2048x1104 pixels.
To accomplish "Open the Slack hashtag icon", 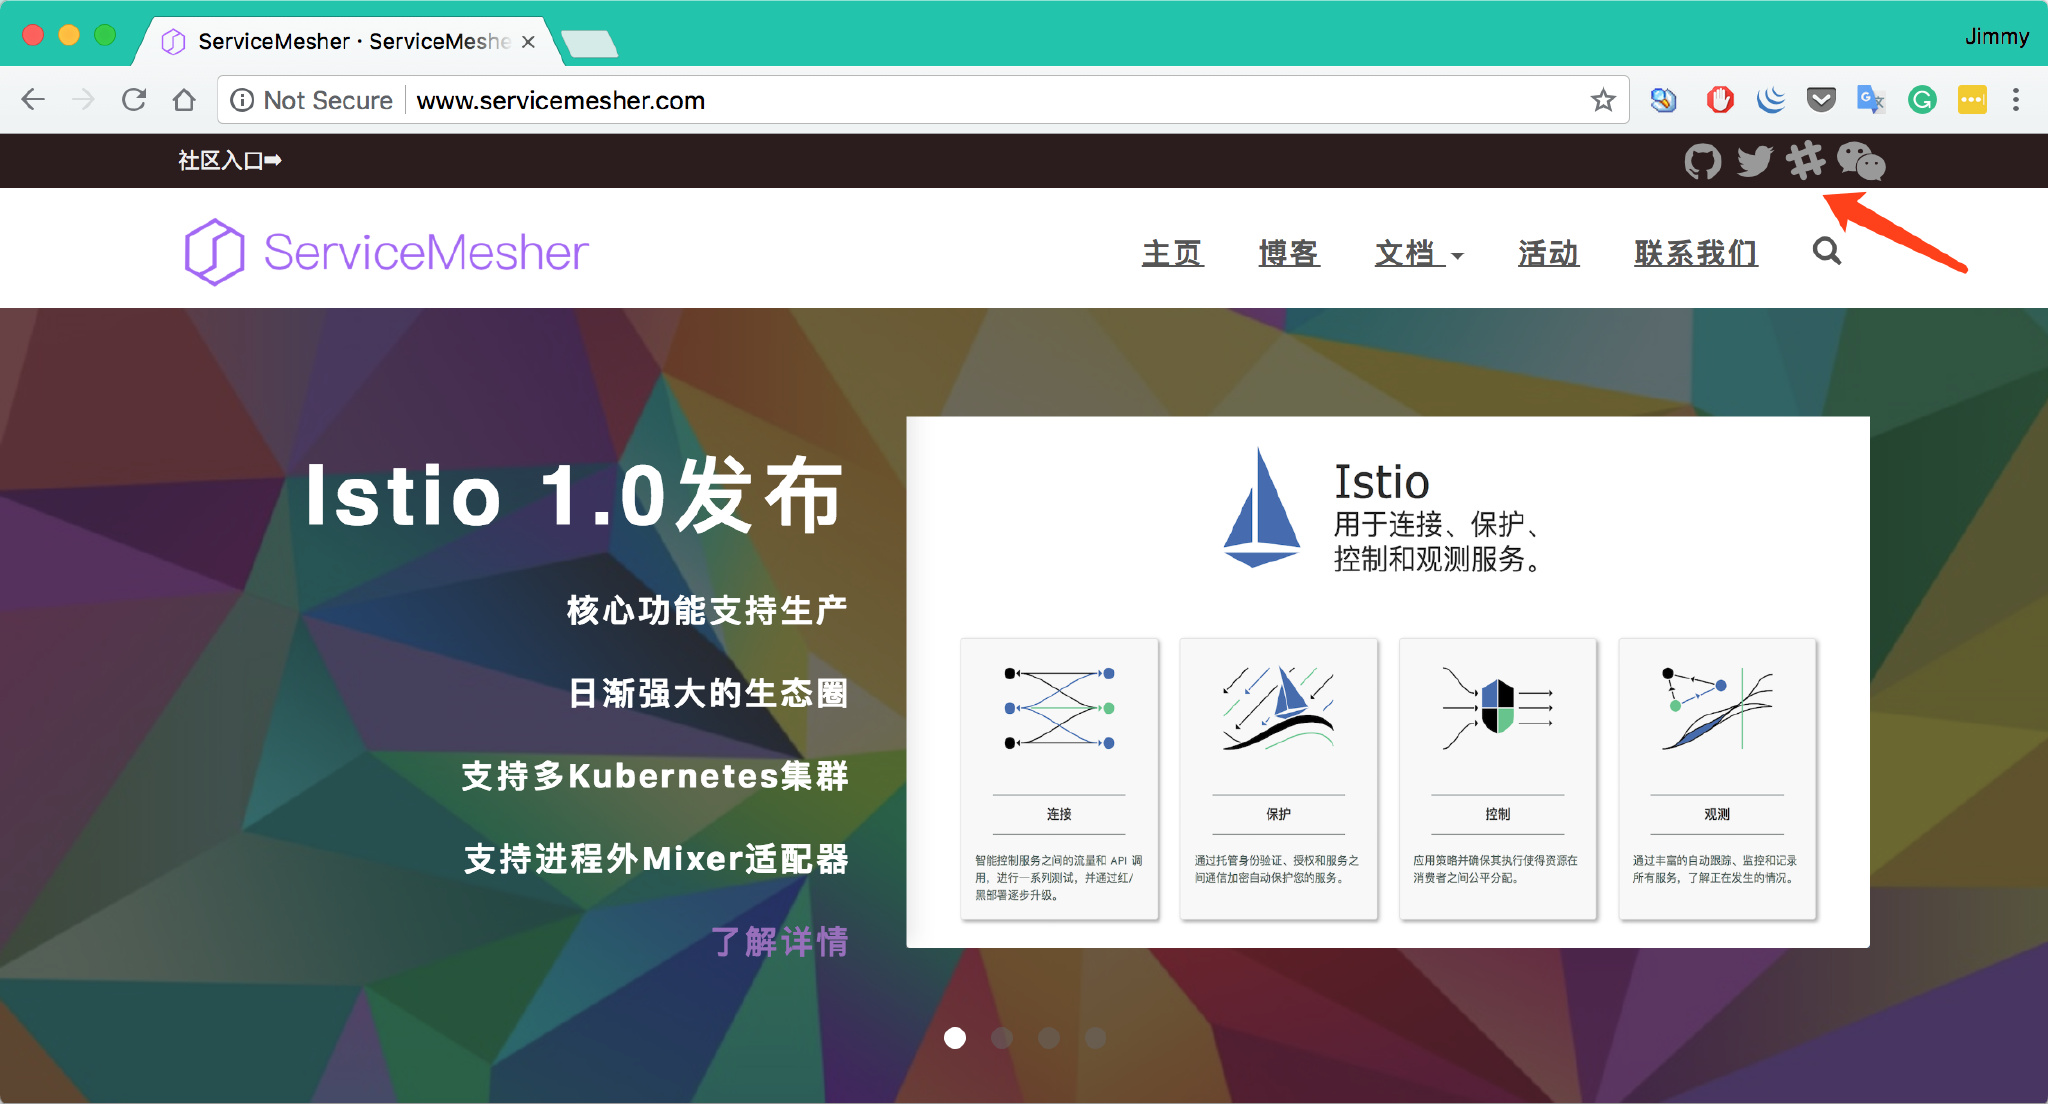I will 1806,160.
